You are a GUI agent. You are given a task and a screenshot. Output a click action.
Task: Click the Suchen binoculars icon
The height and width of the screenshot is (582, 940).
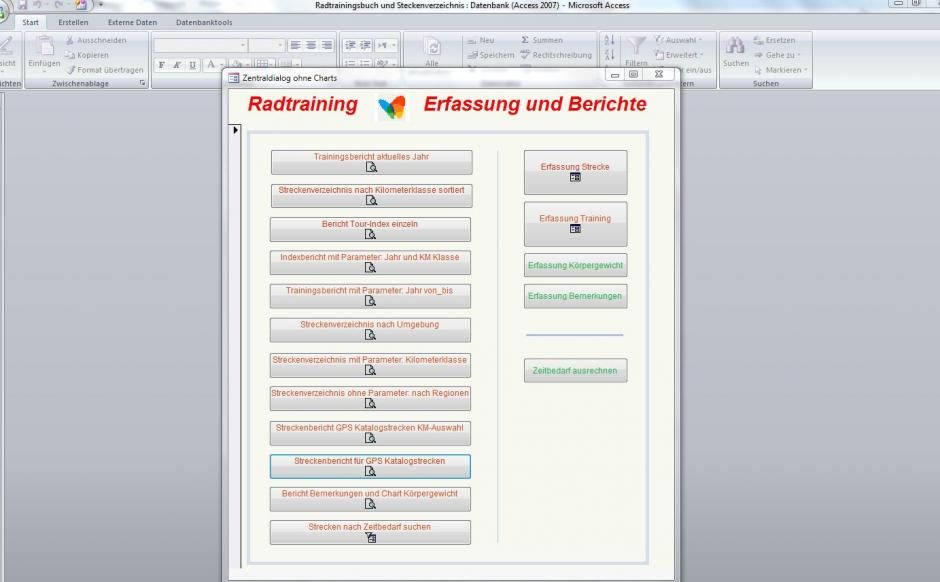tap(735, 46)
